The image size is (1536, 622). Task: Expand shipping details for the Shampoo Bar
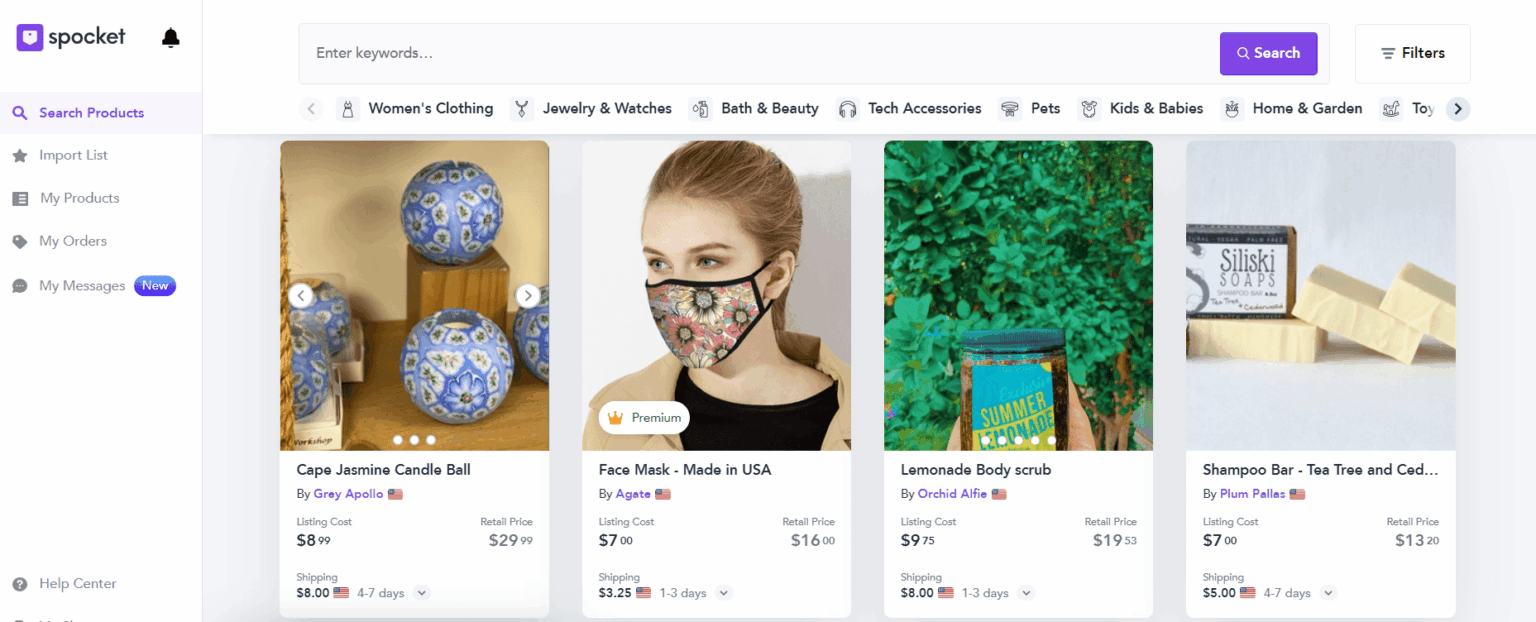[1327, 592]
